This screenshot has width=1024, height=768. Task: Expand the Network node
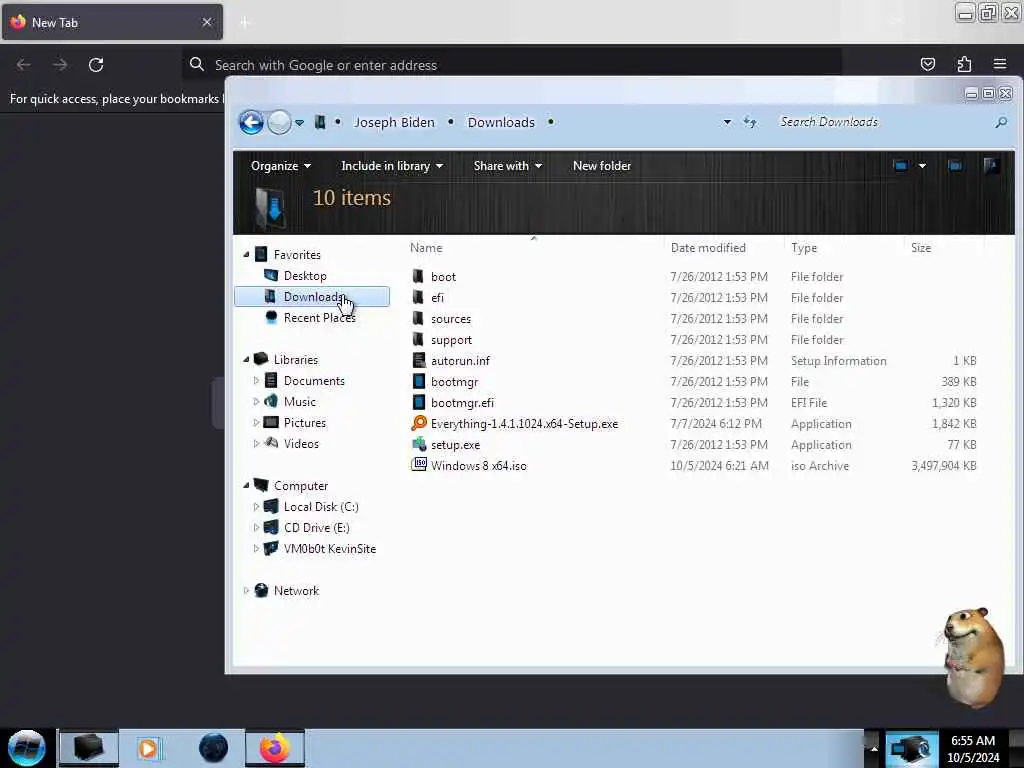pyautogui.click(x=246, y=590)
